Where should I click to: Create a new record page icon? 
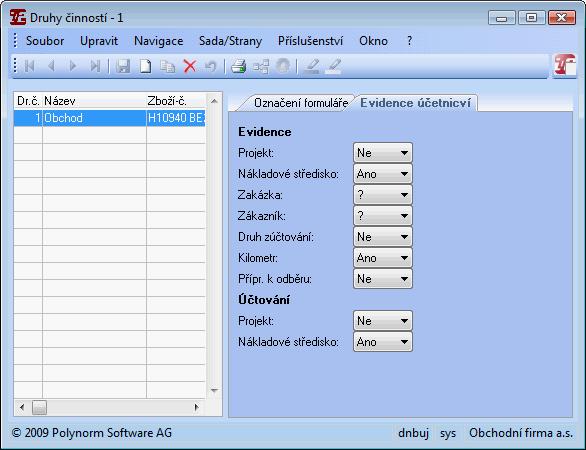click(145, 67)
